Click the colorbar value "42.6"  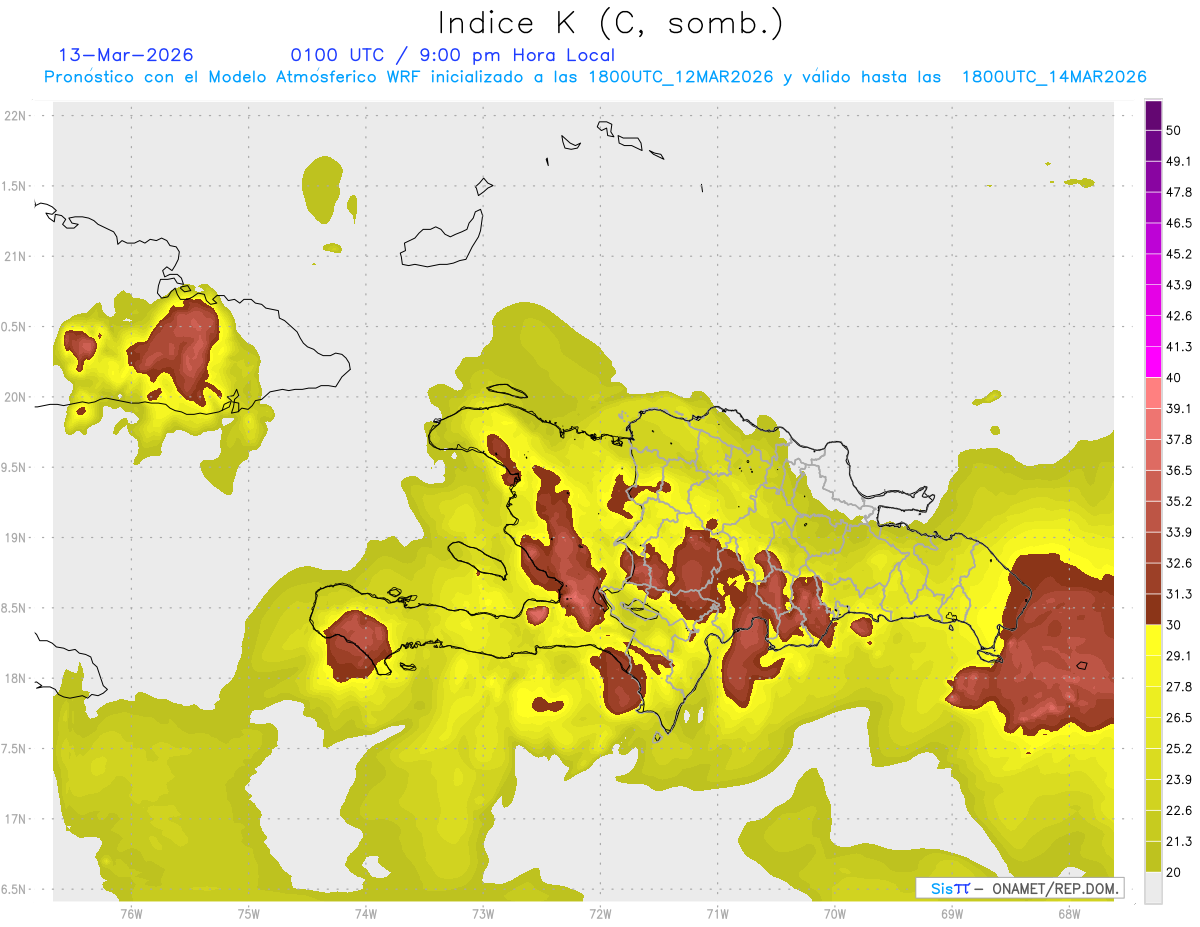click(1179, 316)
